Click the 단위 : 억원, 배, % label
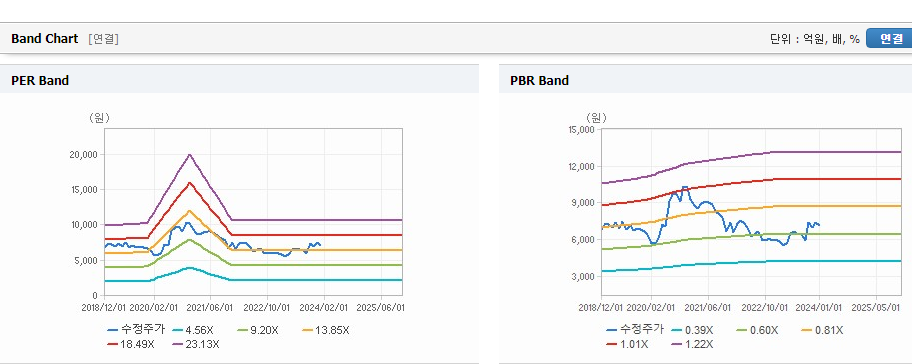 point(814,39)
